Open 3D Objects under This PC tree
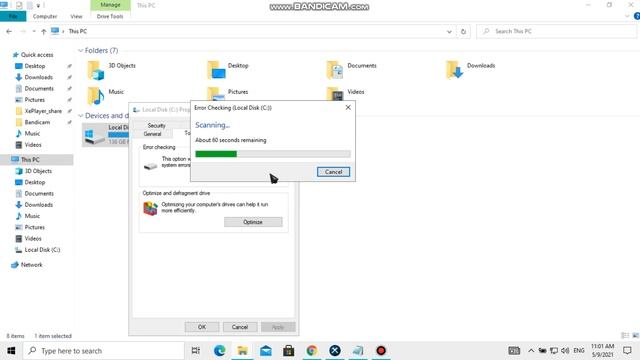The image size is (640, 360). (38, 171)
